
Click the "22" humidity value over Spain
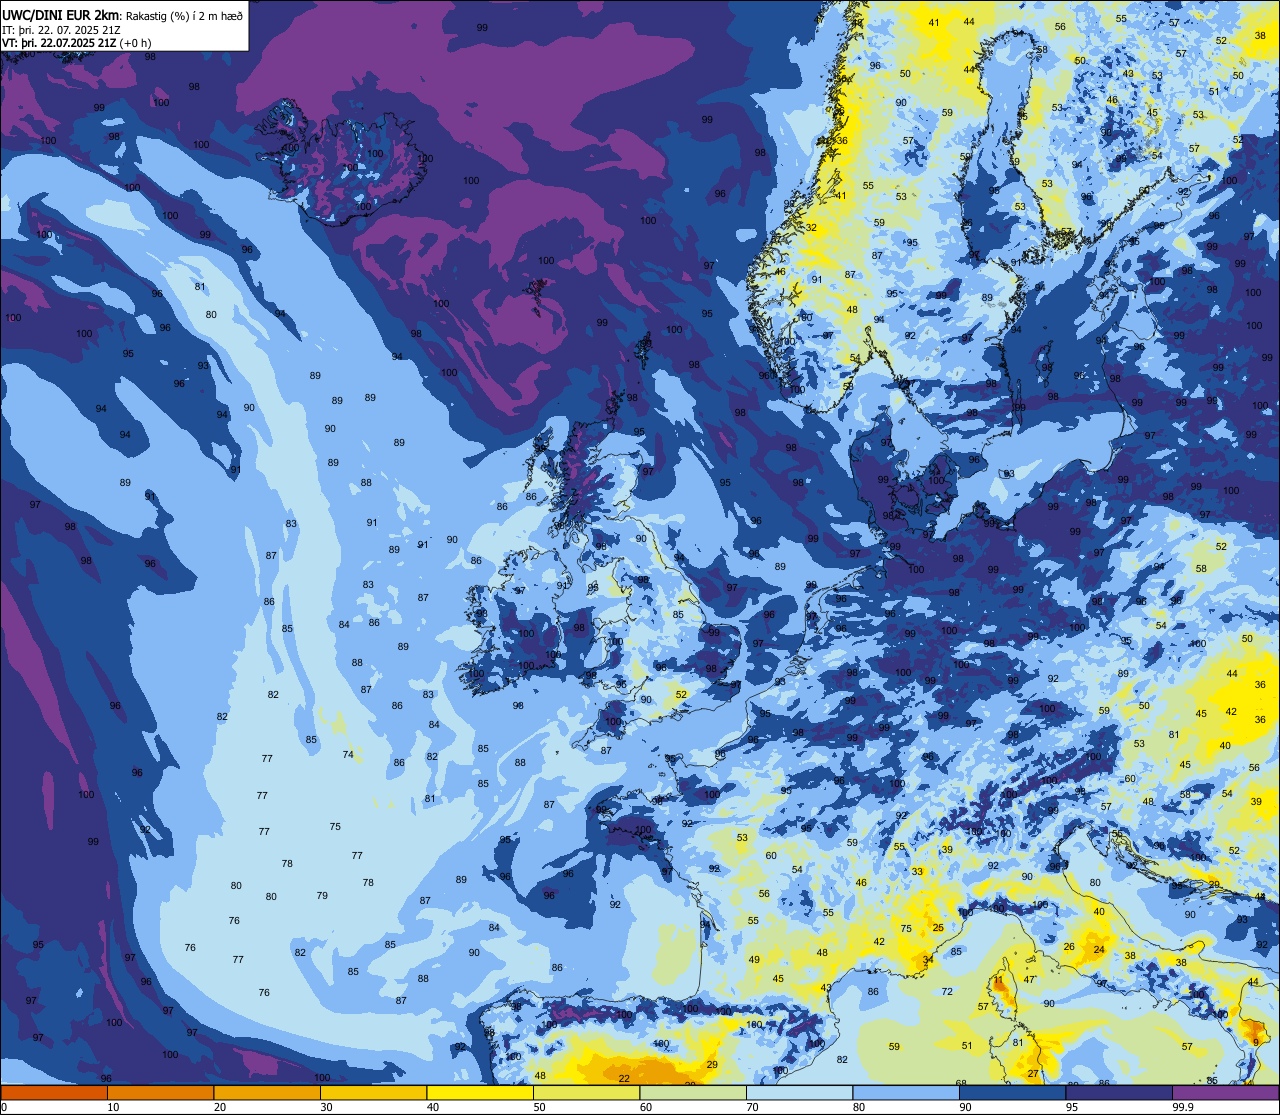click(x=624, y=1078)
